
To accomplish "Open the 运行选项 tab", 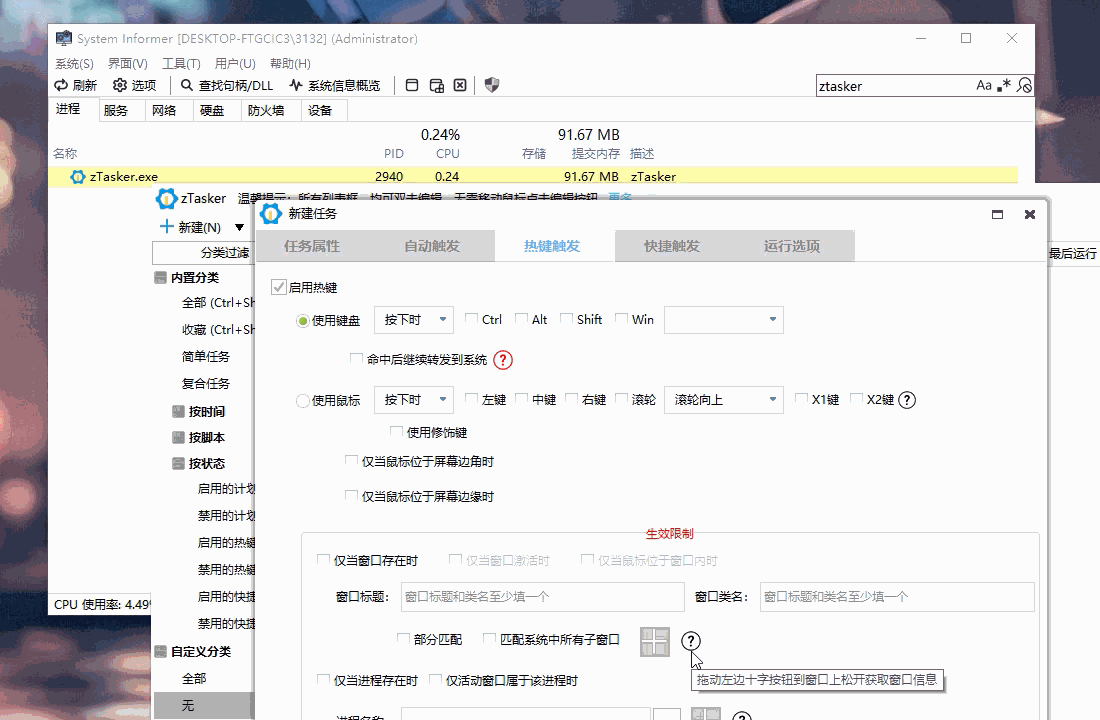I will (792, 246).
